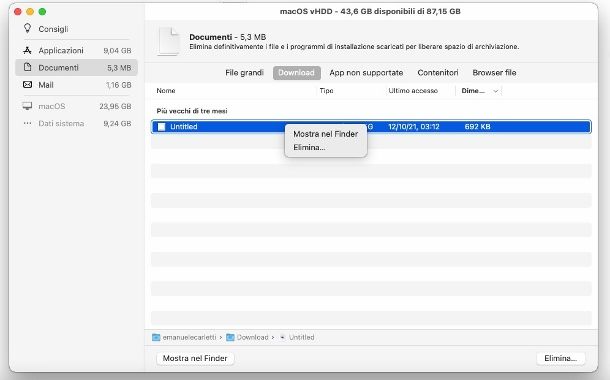Click emanuelecarletti in the path bar
The width and height of the screenshot is (610, 380).
pyautogui.click(x=189, y=337)
